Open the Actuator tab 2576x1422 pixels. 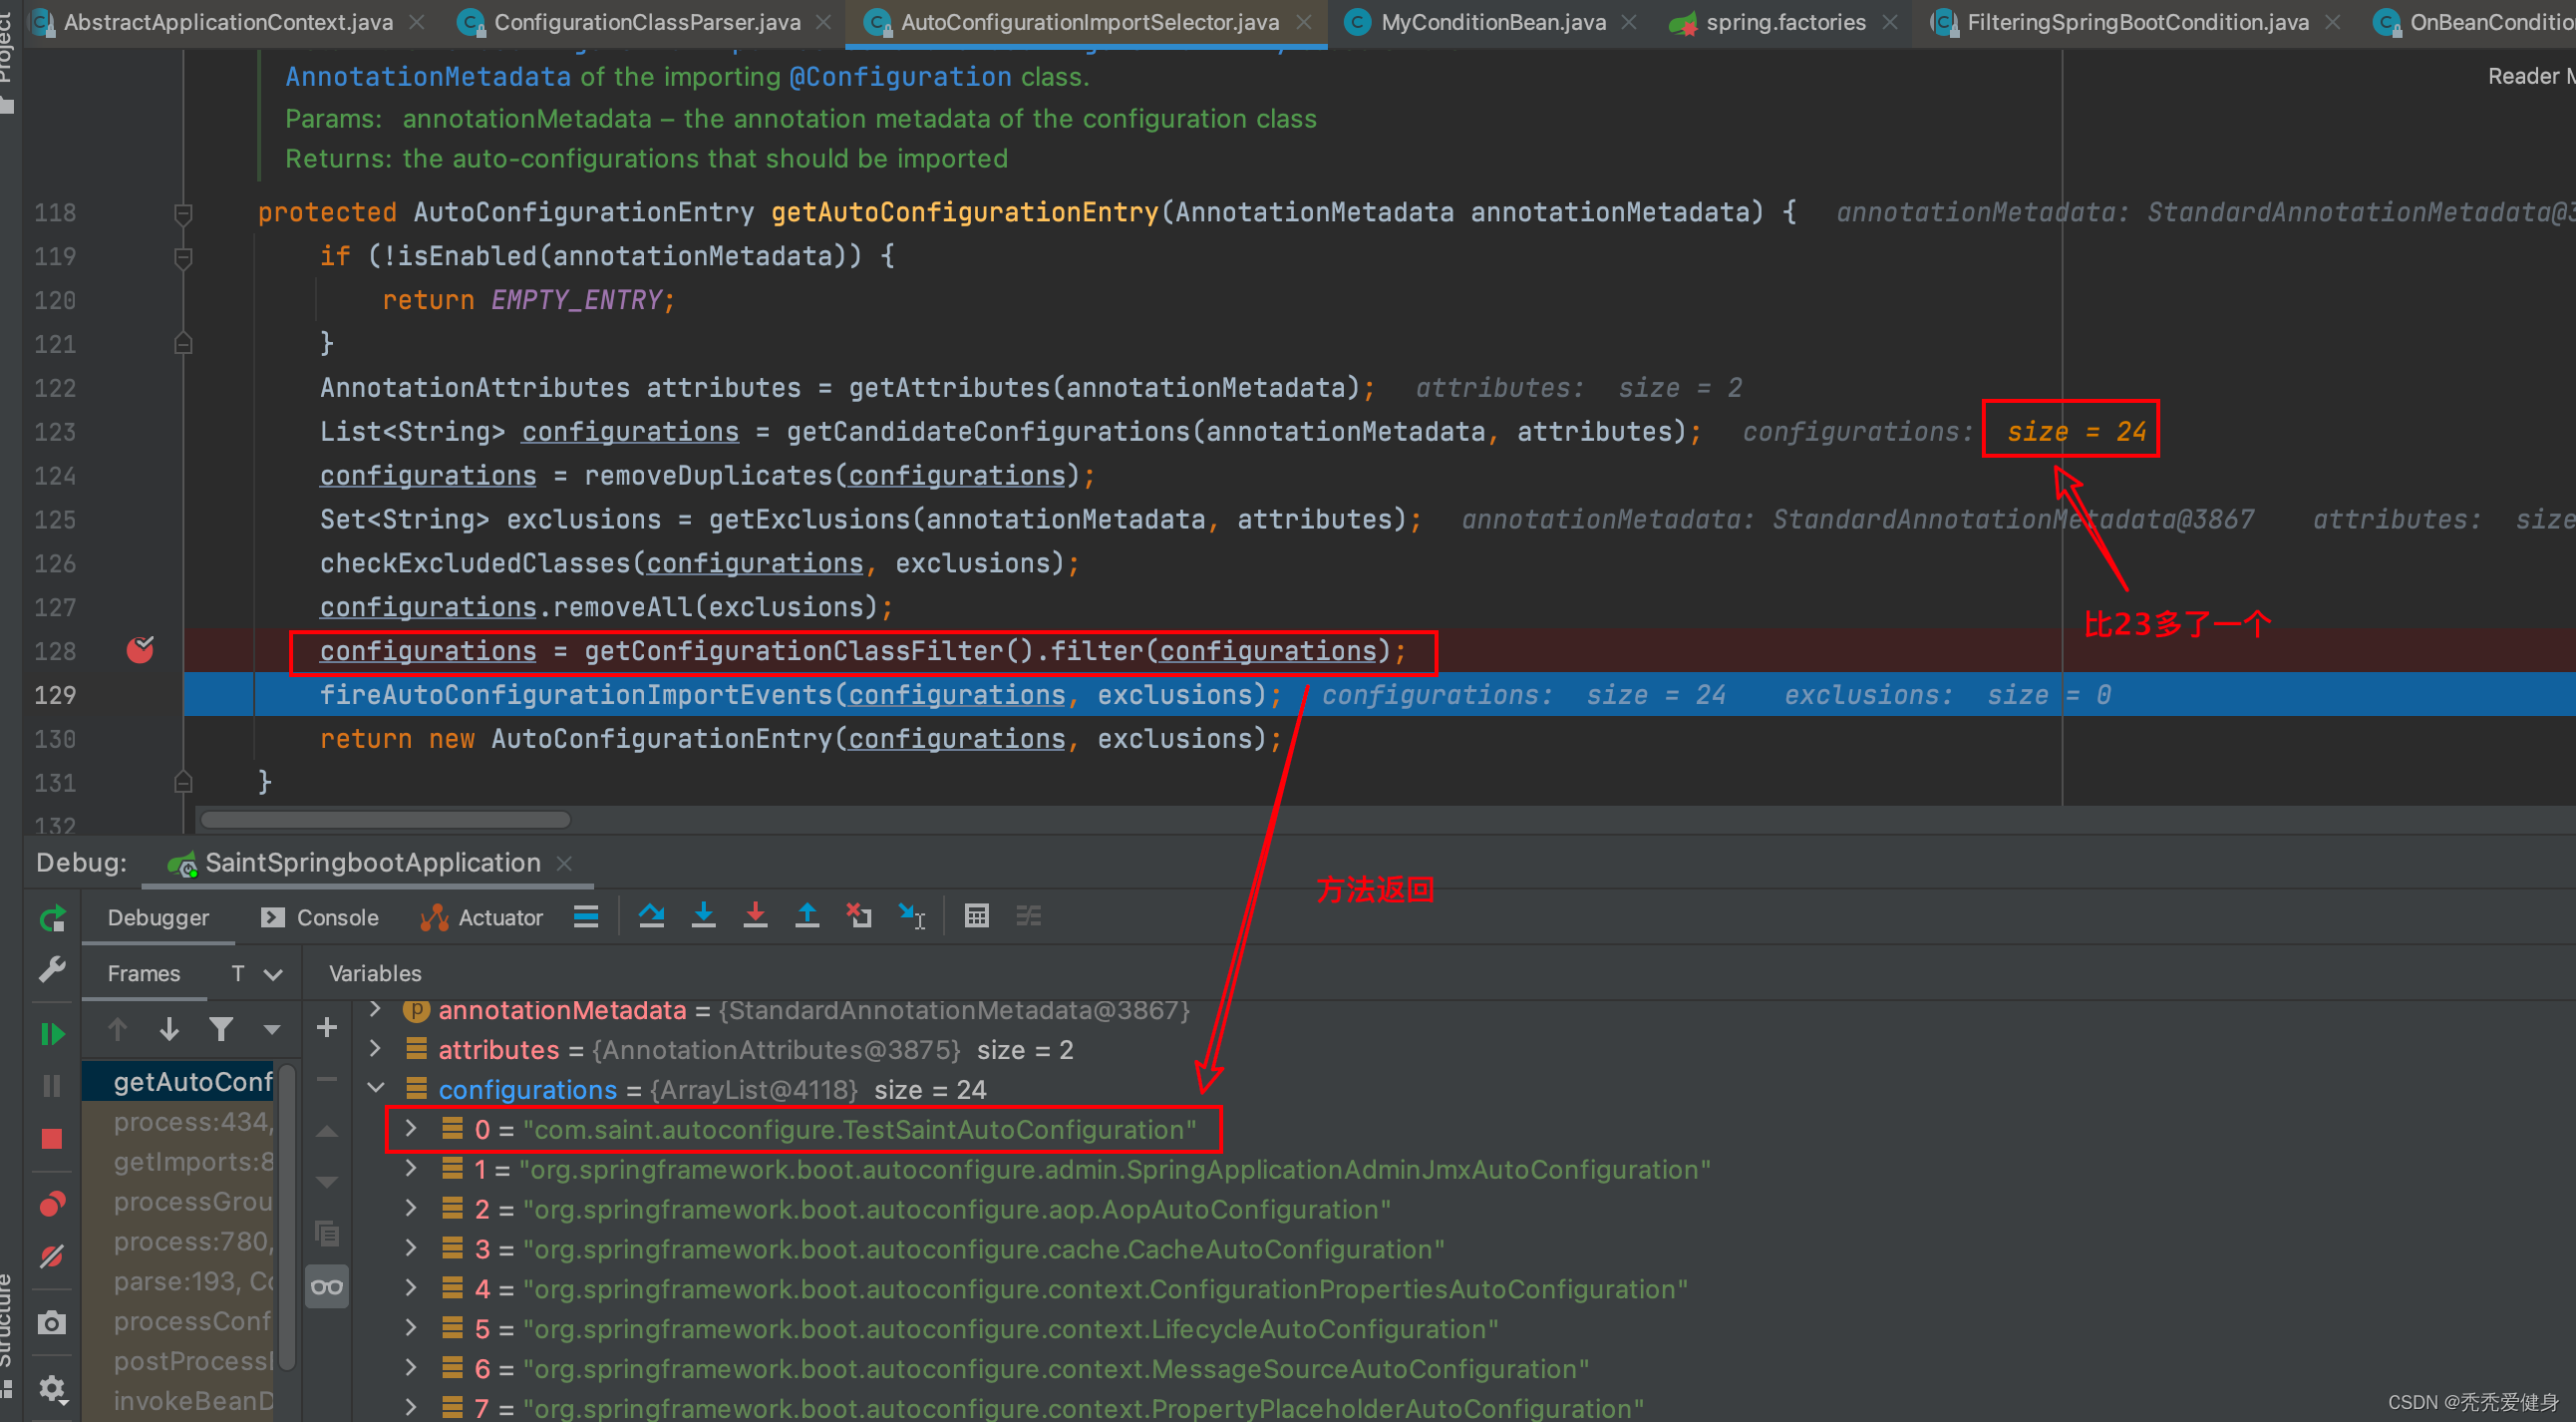tap(482, 917)
